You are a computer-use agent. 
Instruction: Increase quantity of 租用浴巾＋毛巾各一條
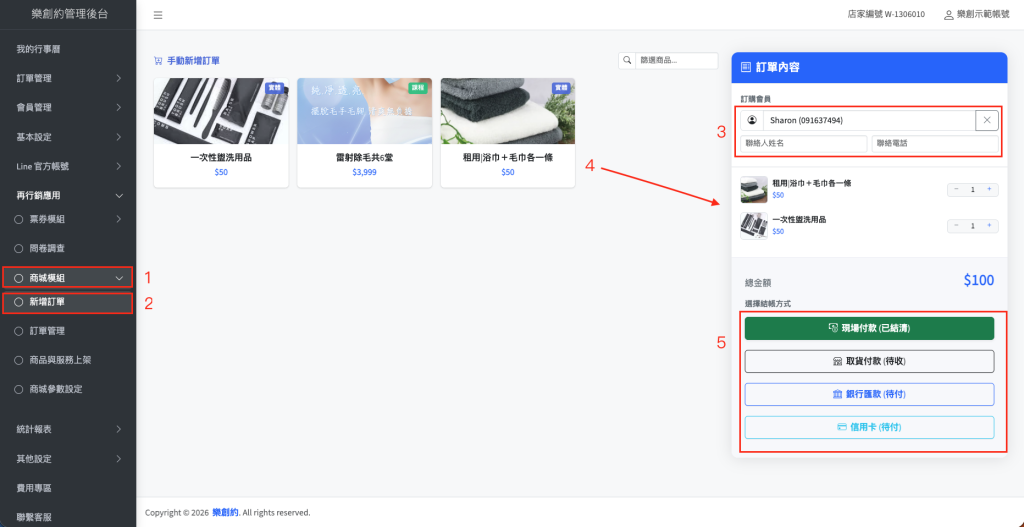(989, 189)
